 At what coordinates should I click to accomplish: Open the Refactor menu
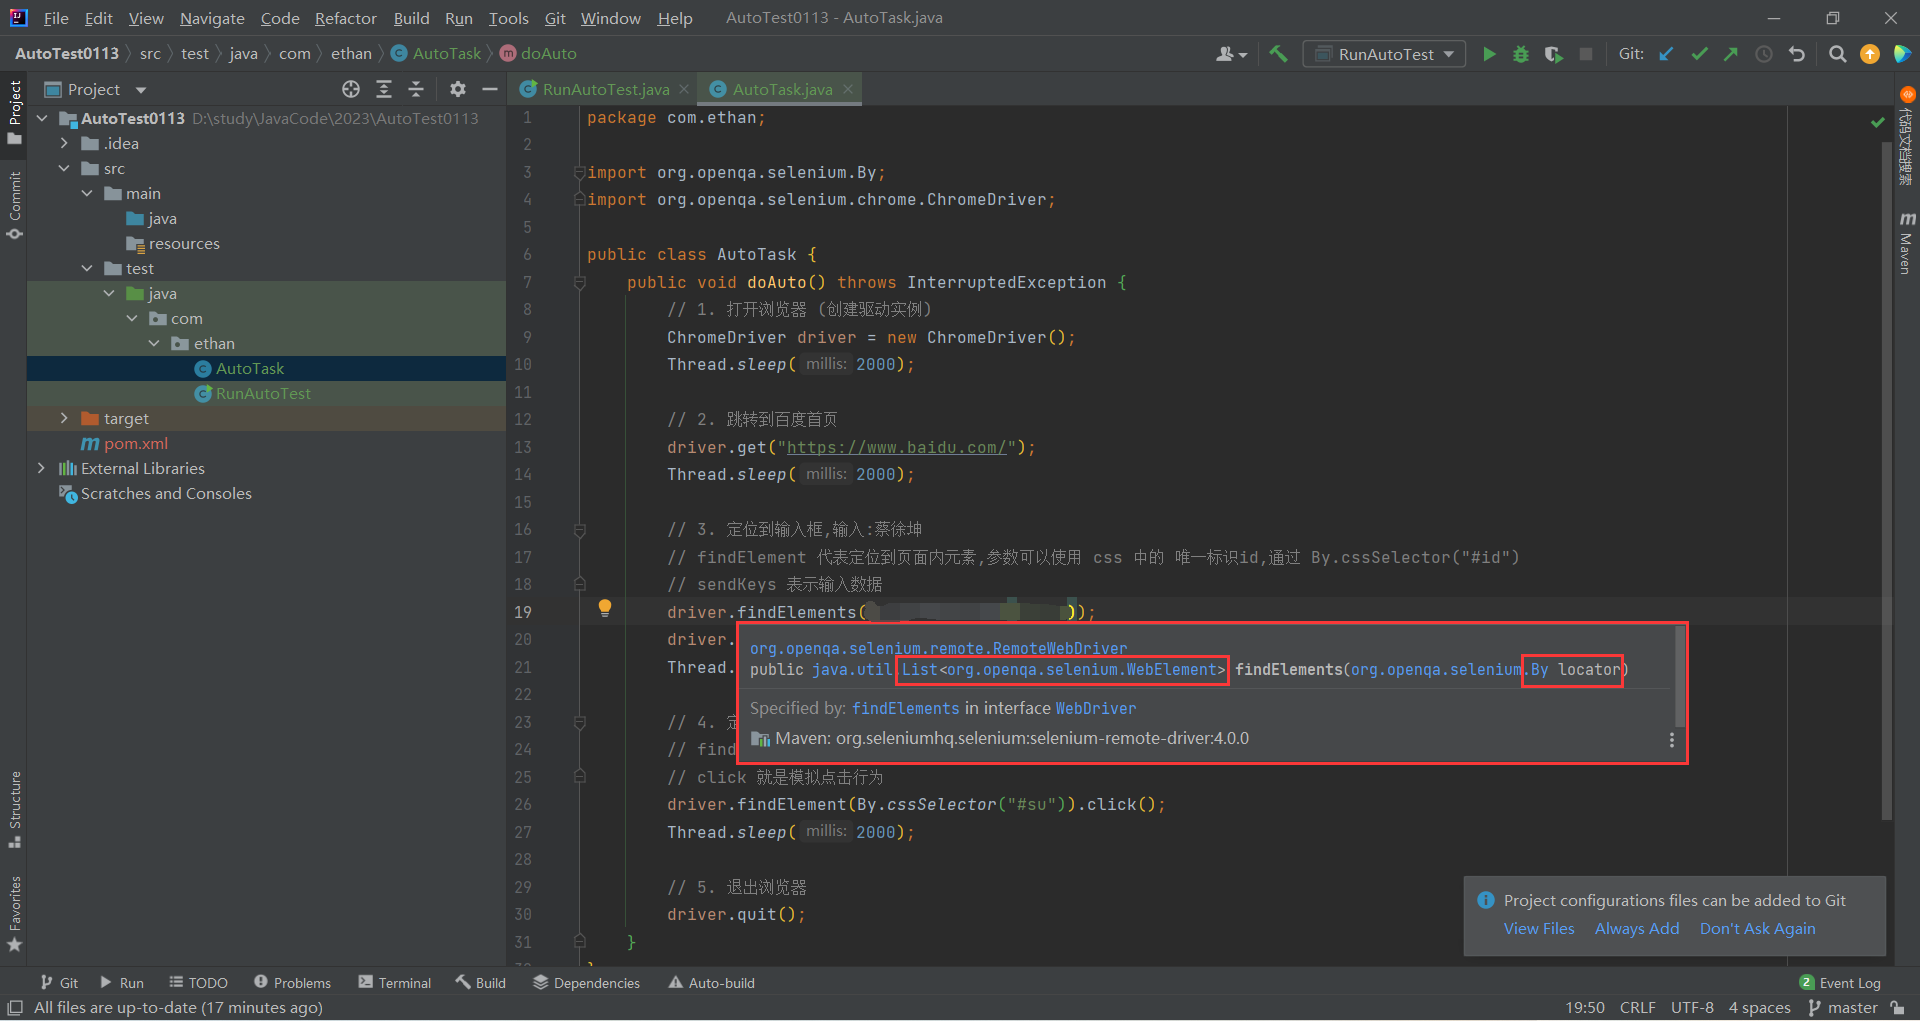pos(345,18)
